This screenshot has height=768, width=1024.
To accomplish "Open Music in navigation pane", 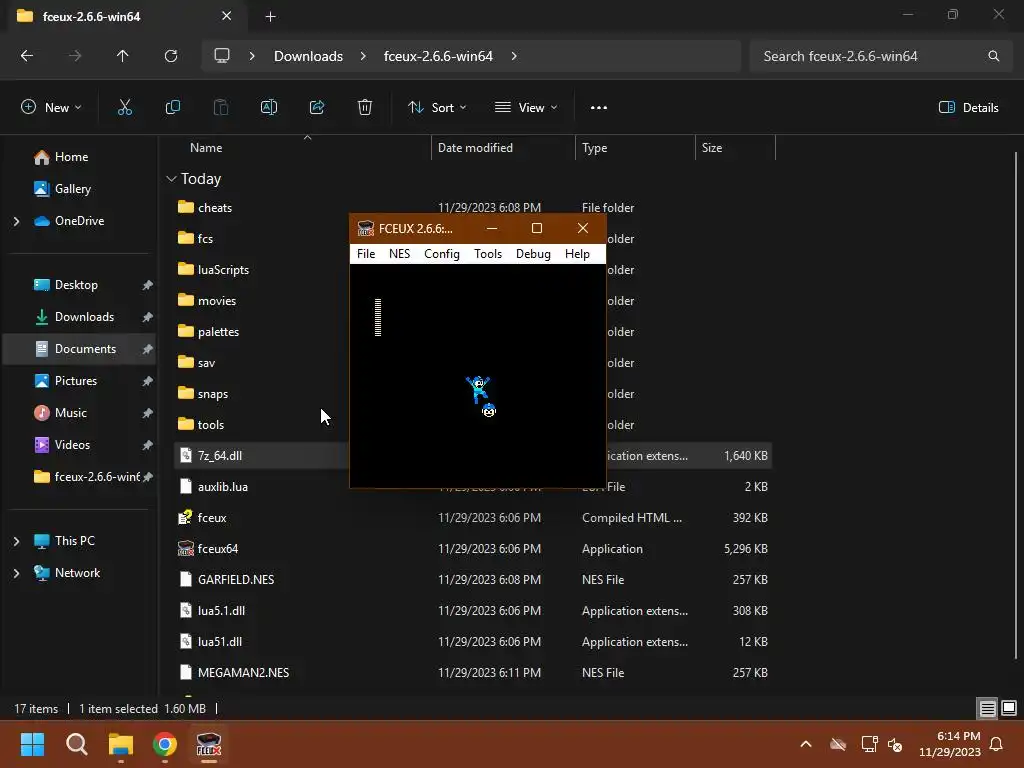I will pos(71,413).
